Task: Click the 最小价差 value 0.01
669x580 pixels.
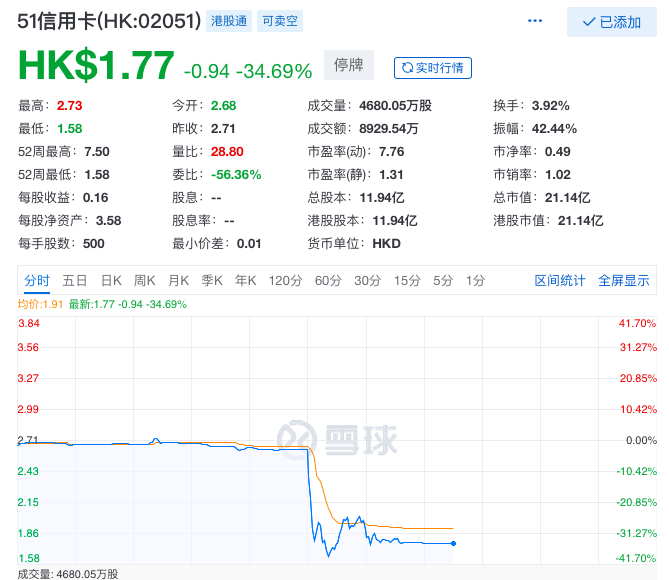Action: pyautogui.click(x=249, y=244)
